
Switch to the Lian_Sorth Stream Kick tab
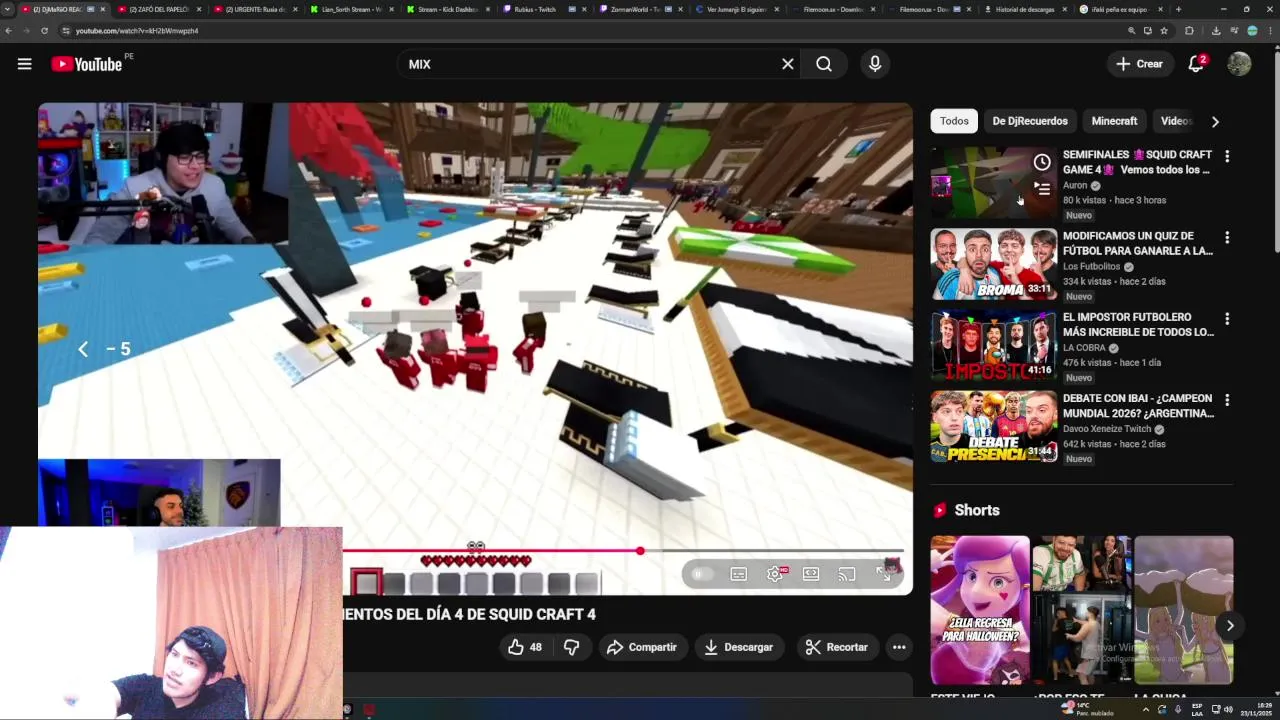coord(352,9)
